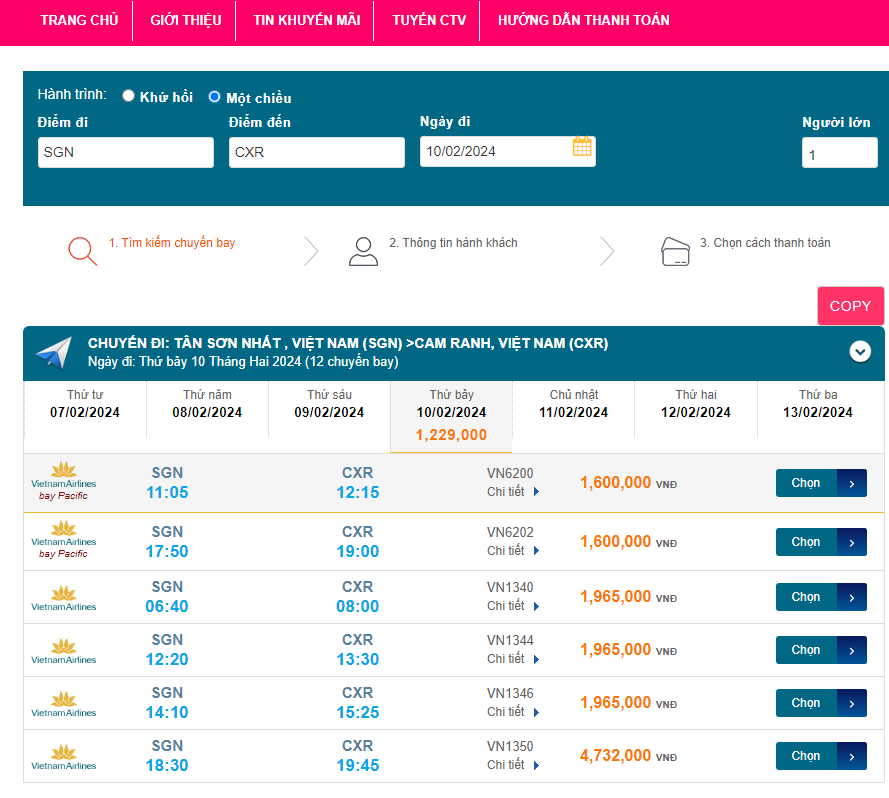Screen dimensions: 889x798
Task: Open the Tin Khuyến Mãi menu
Action: 306,20
